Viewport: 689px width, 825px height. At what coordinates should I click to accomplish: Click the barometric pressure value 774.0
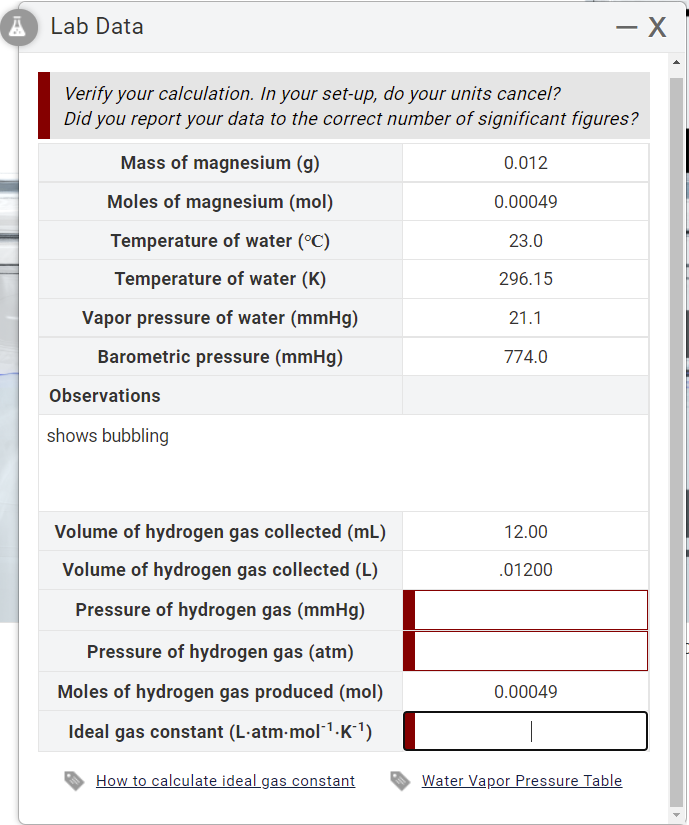[x=525, y=356]
